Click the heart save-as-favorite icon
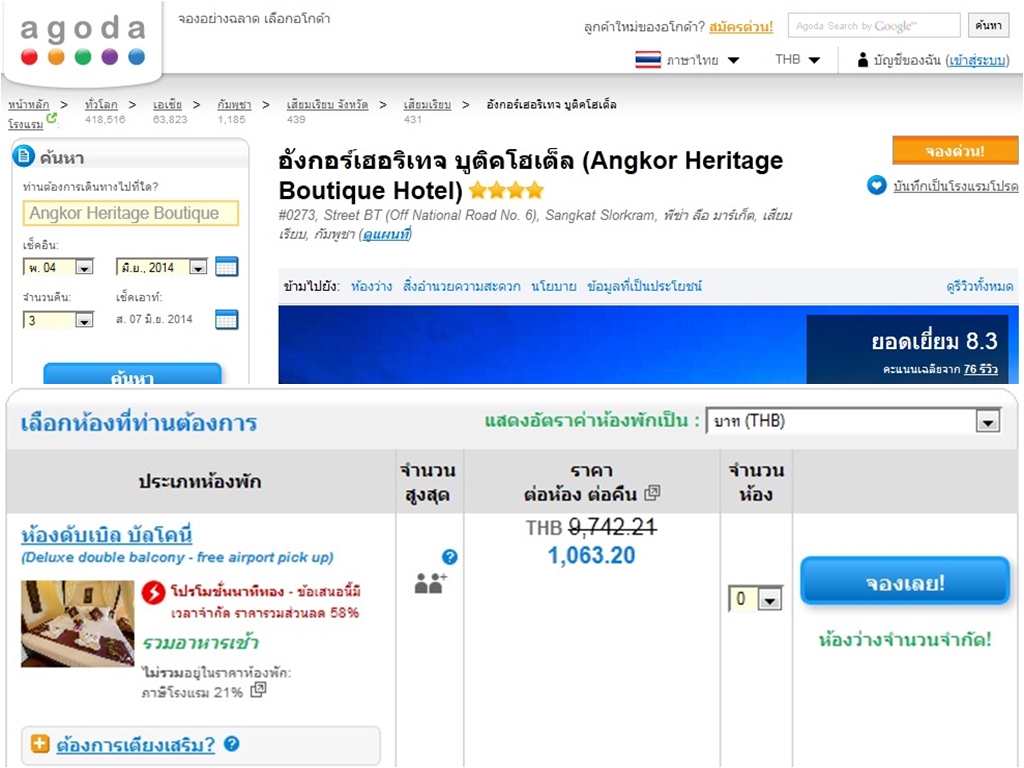 tap(876, 185)
